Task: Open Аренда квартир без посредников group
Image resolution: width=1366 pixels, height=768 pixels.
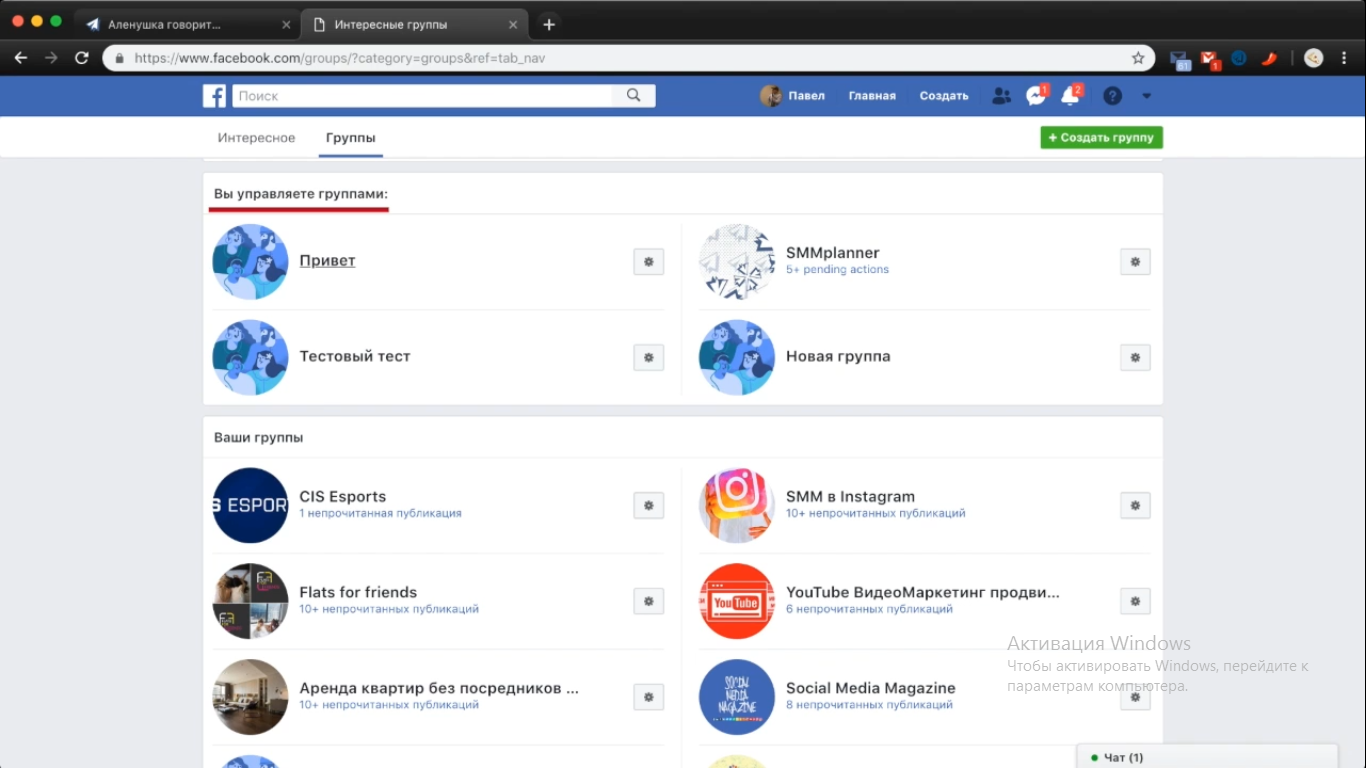Action: [x=439, y=688]
